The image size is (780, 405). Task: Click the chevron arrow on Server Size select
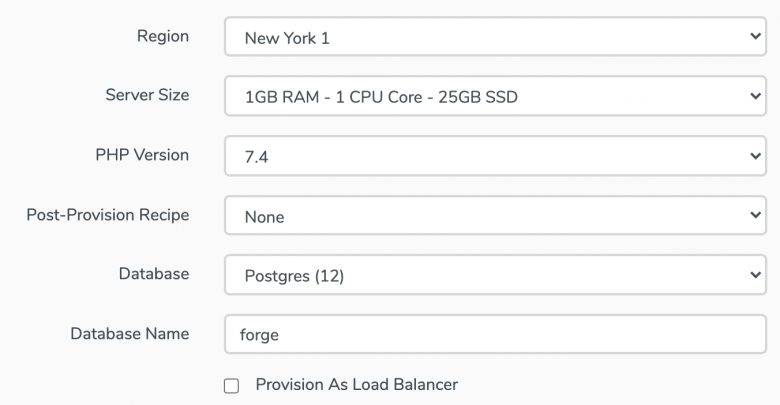(x=755, y=96)
